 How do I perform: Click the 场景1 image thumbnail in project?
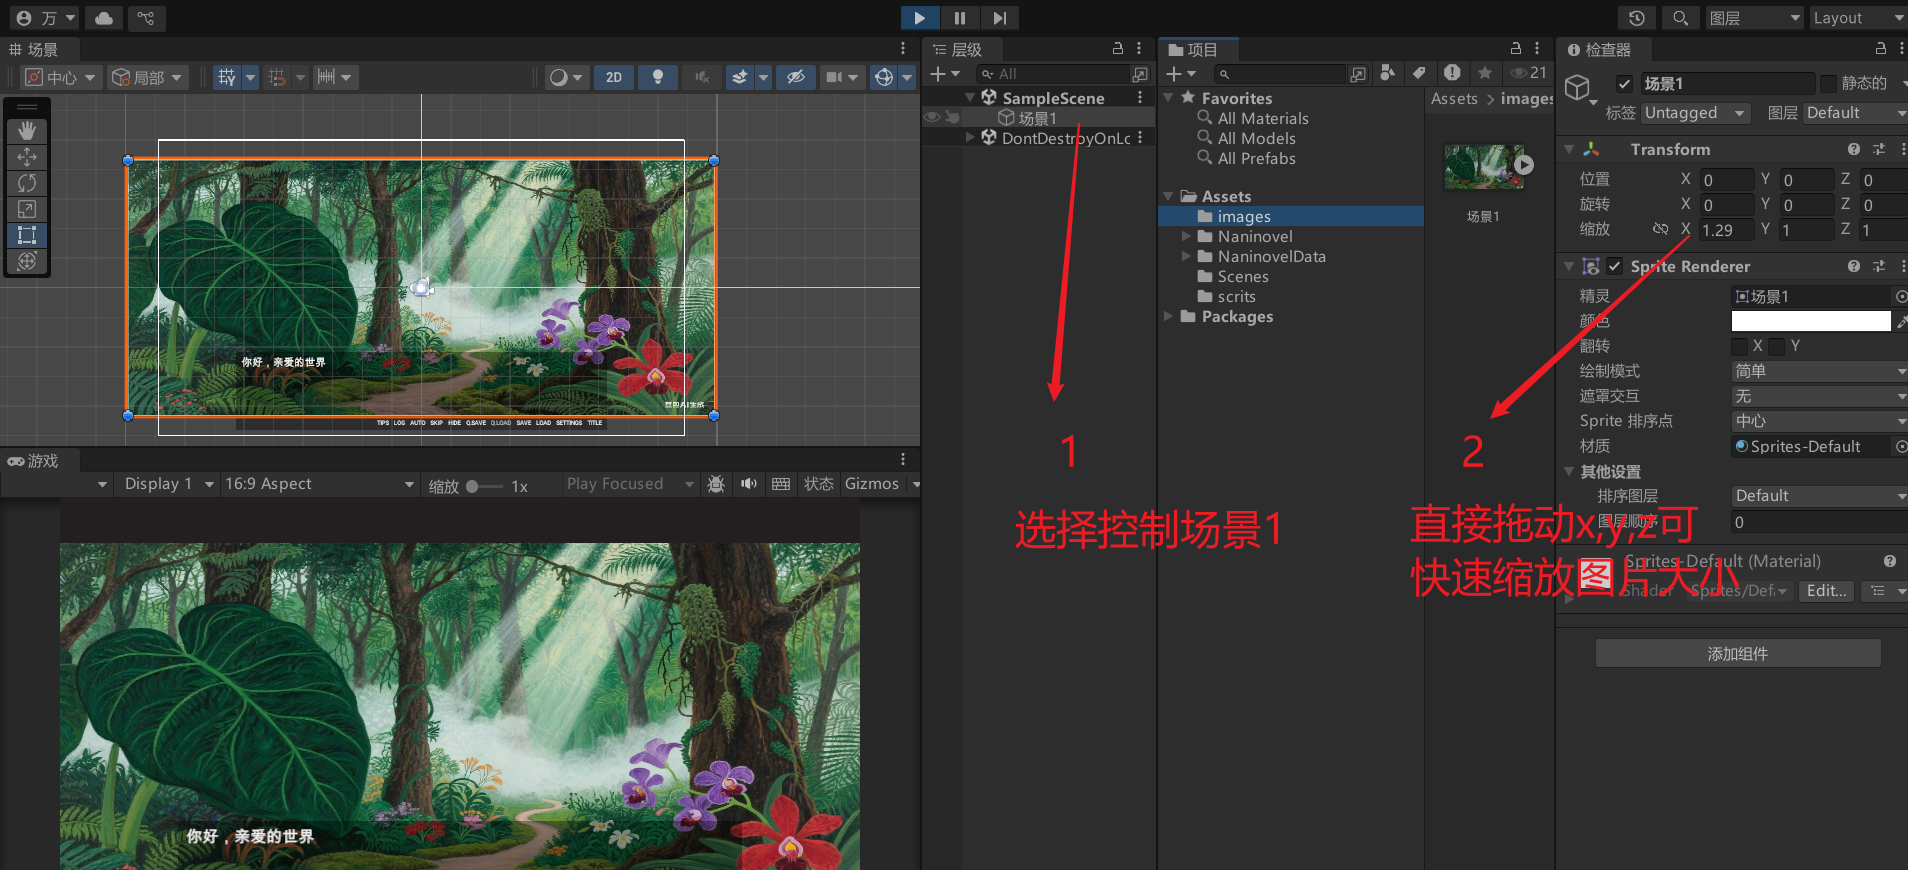coord(1484,167)
